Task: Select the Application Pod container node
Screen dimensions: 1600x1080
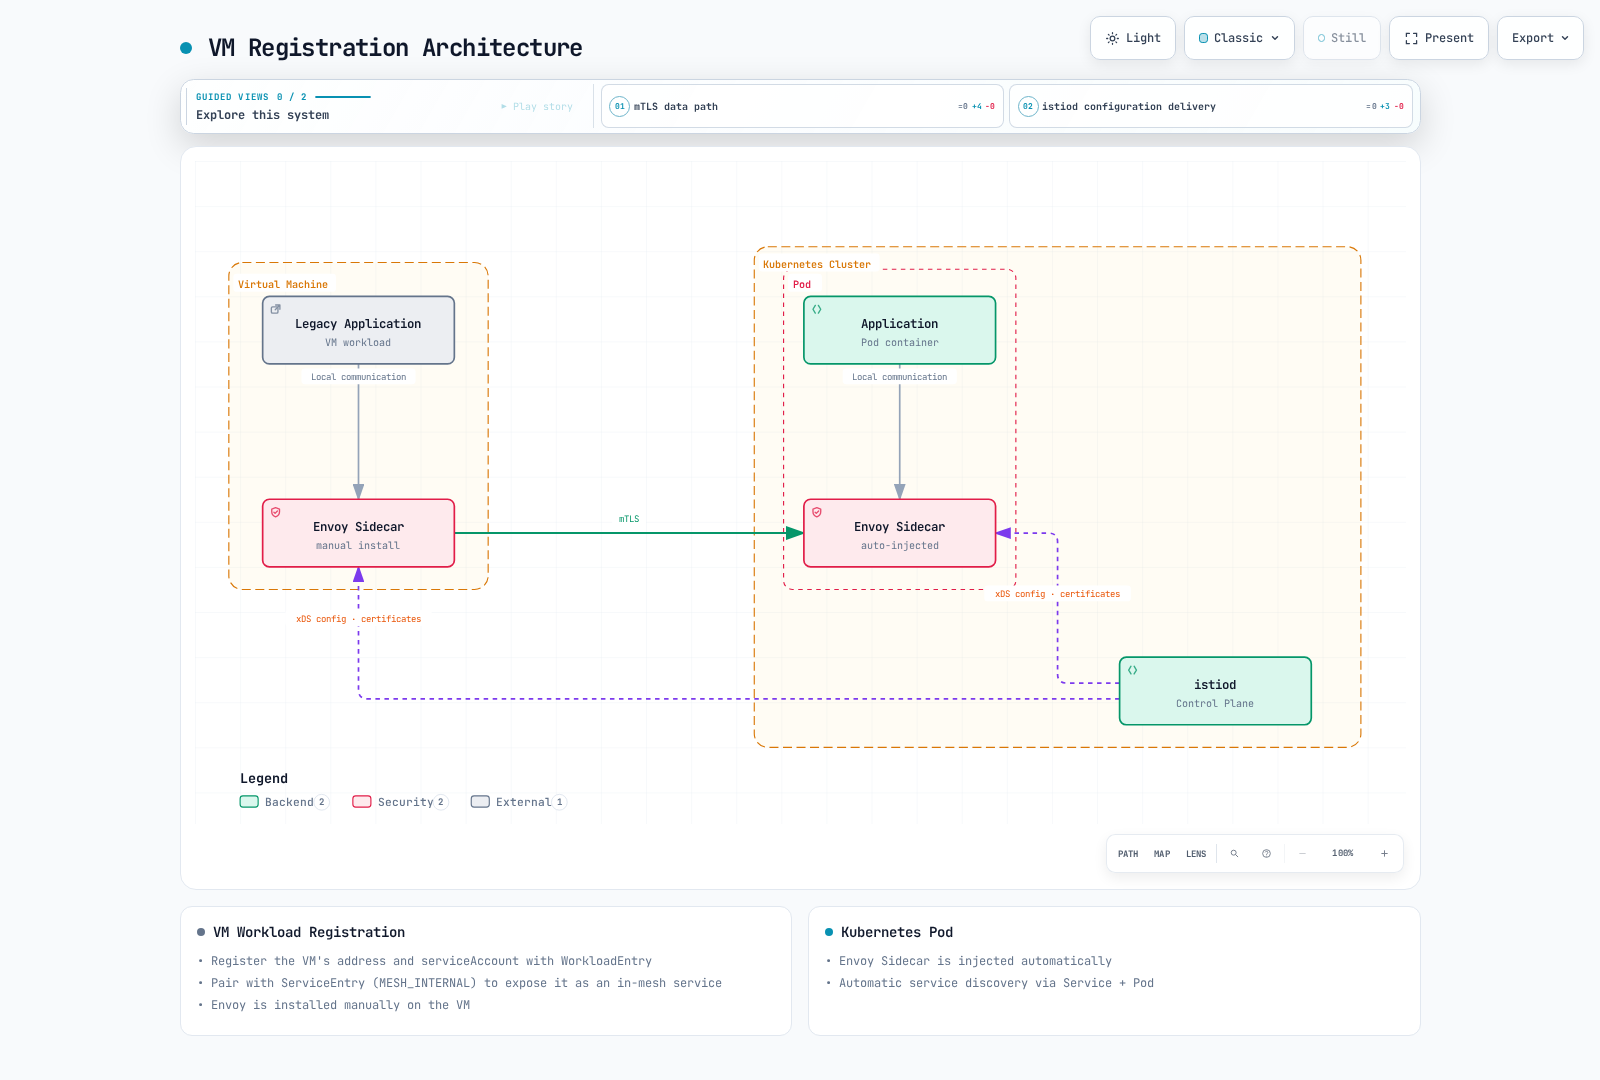Action: point(900,330)
